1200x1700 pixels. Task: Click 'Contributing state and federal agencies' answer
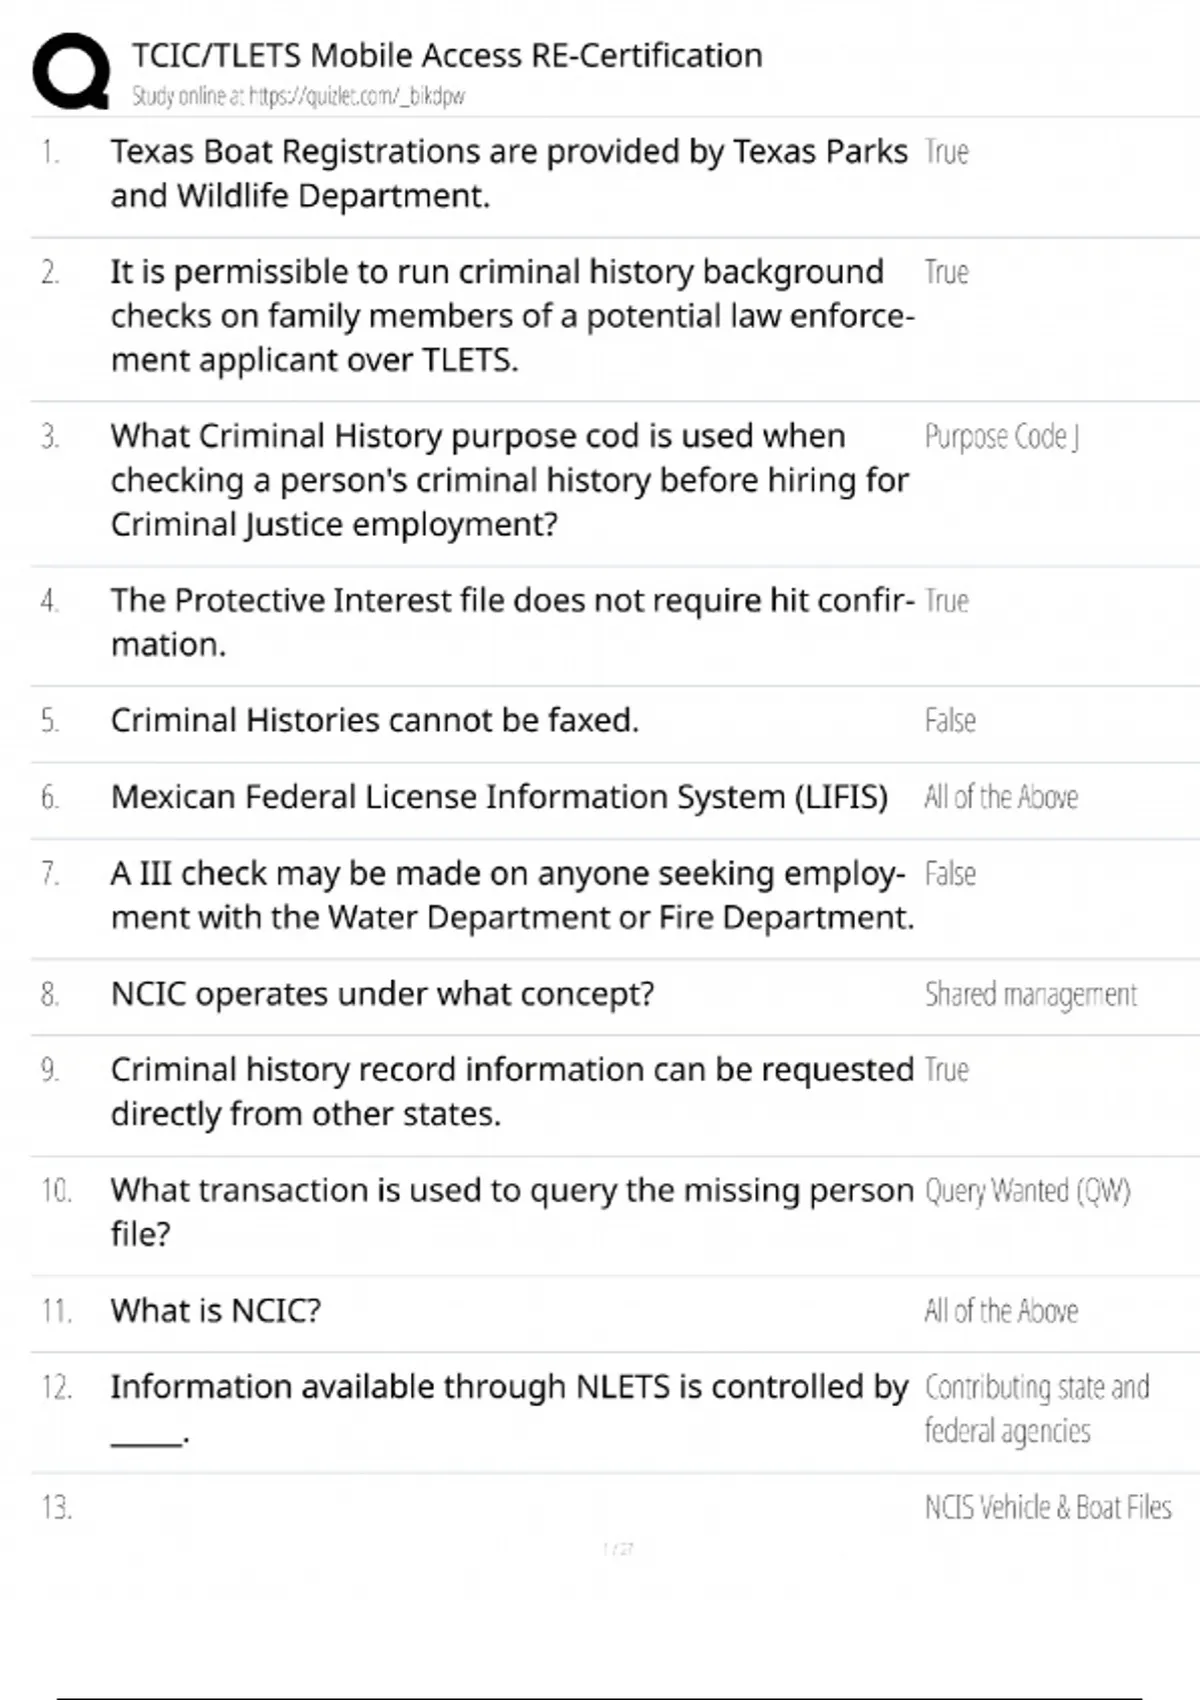pos(1036,1409)
